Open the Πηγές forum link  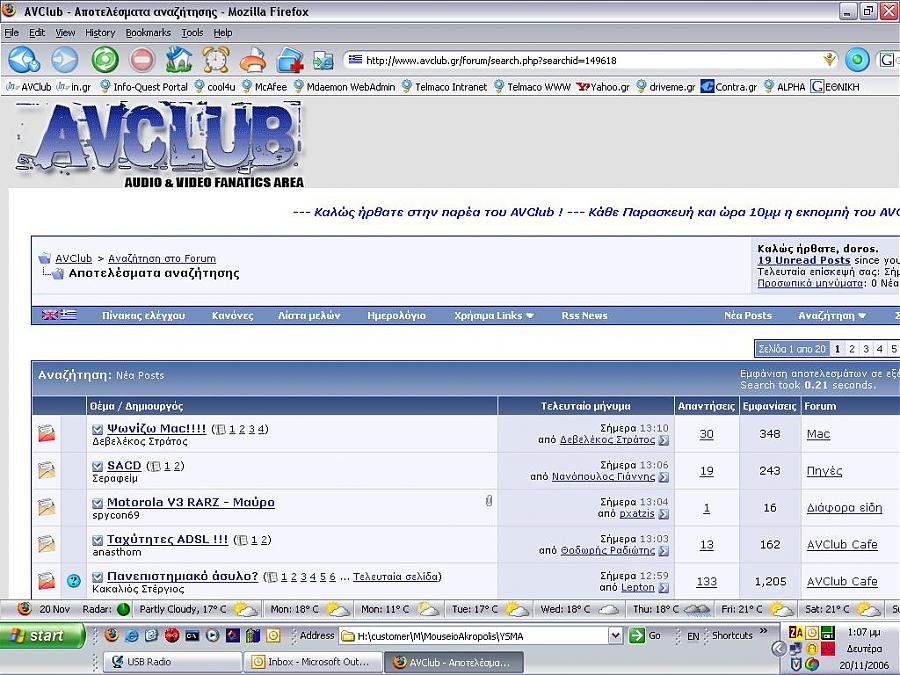pos(824,471)
